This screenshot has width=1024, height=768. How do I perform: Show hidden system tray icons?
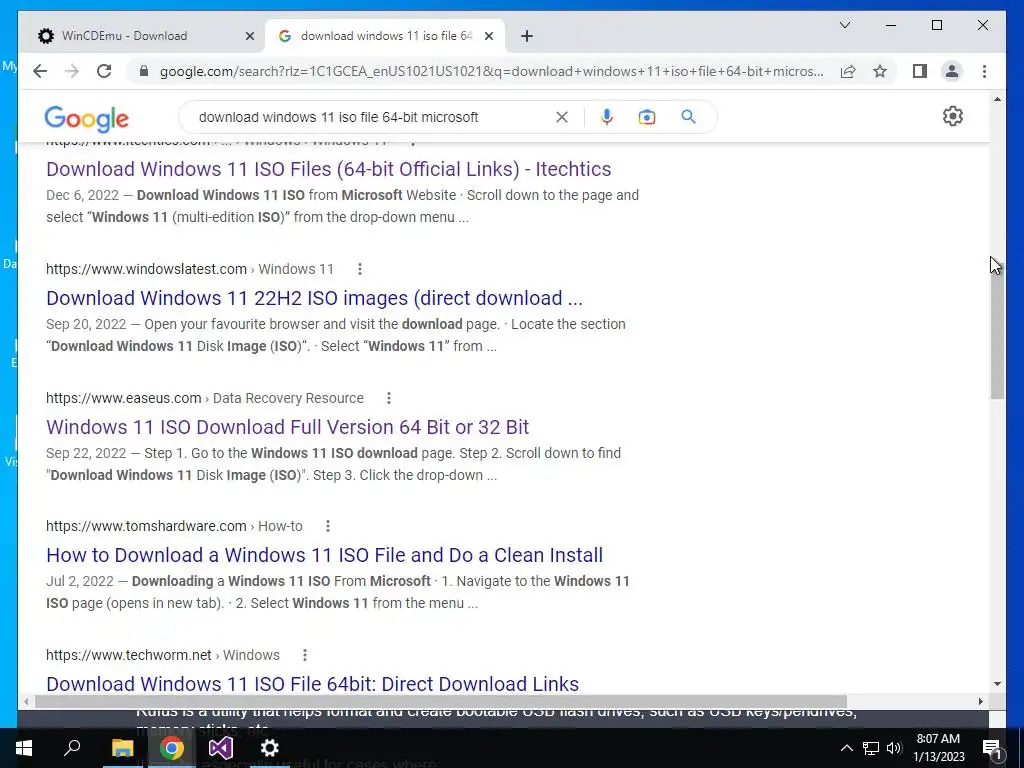click(x=846, y=748)
